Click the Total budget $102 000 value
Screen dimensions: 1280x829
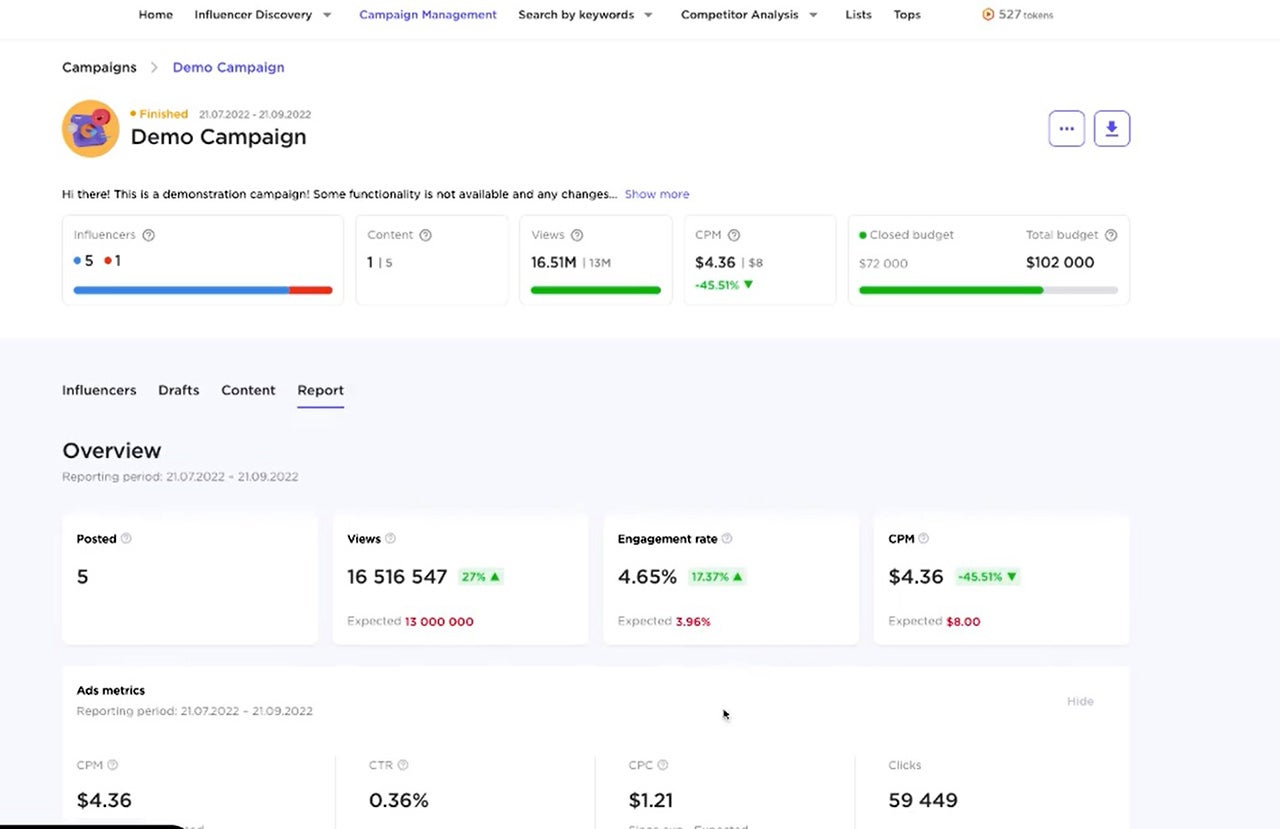pos(1060,262)
